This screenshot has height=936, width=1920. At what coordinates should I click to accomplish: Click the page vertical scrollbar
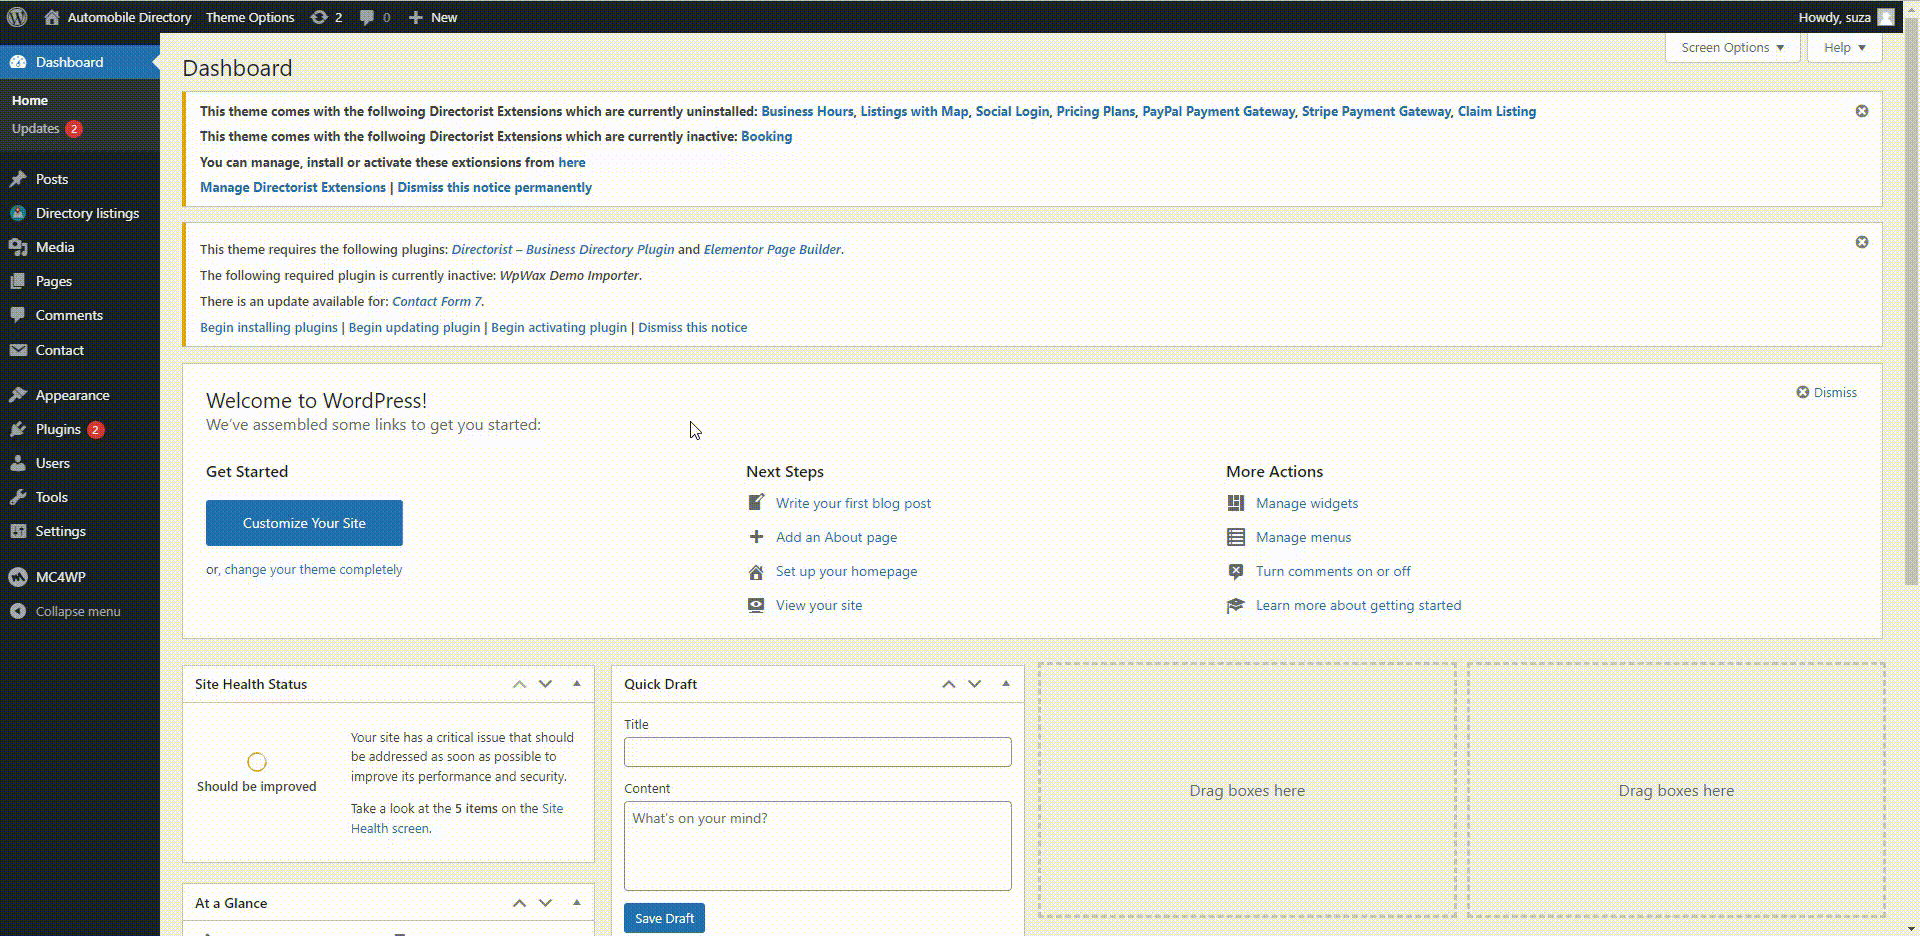point(1910,300)
